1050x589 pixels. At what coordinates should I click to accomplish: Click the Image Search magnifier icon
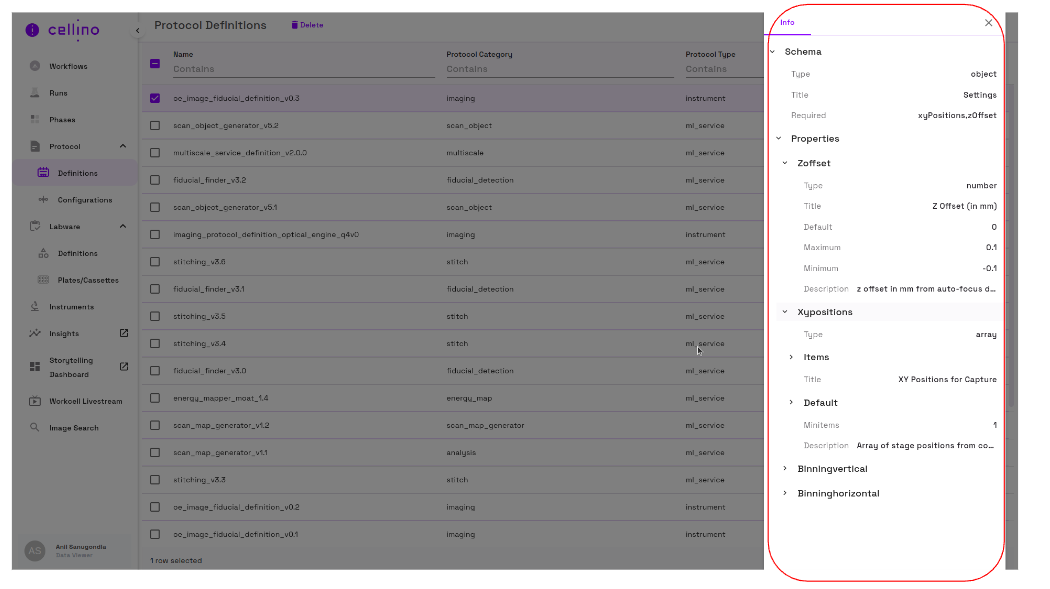35,428
